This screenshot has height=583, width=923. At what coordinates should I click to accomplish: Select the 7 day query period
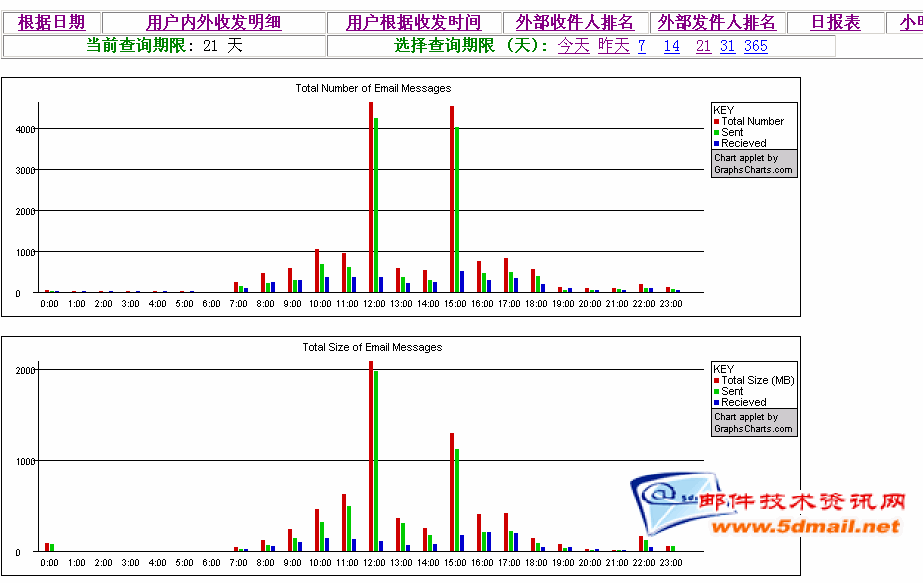641,46
